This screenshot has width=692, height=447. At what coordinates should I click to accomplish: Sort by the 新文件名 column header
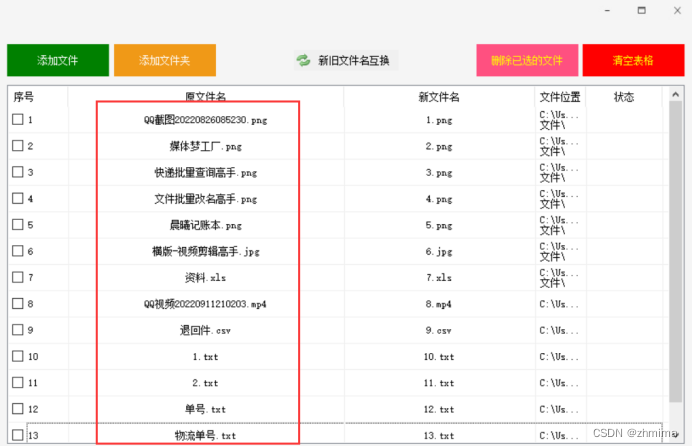click(x=438, y=97)
